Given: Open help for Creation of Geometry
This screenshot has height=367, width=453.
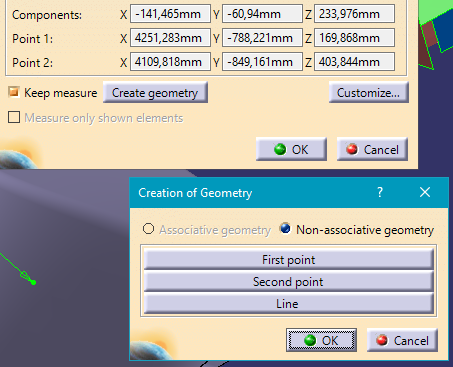Looking at the screenshot, I should pos(380,192).
